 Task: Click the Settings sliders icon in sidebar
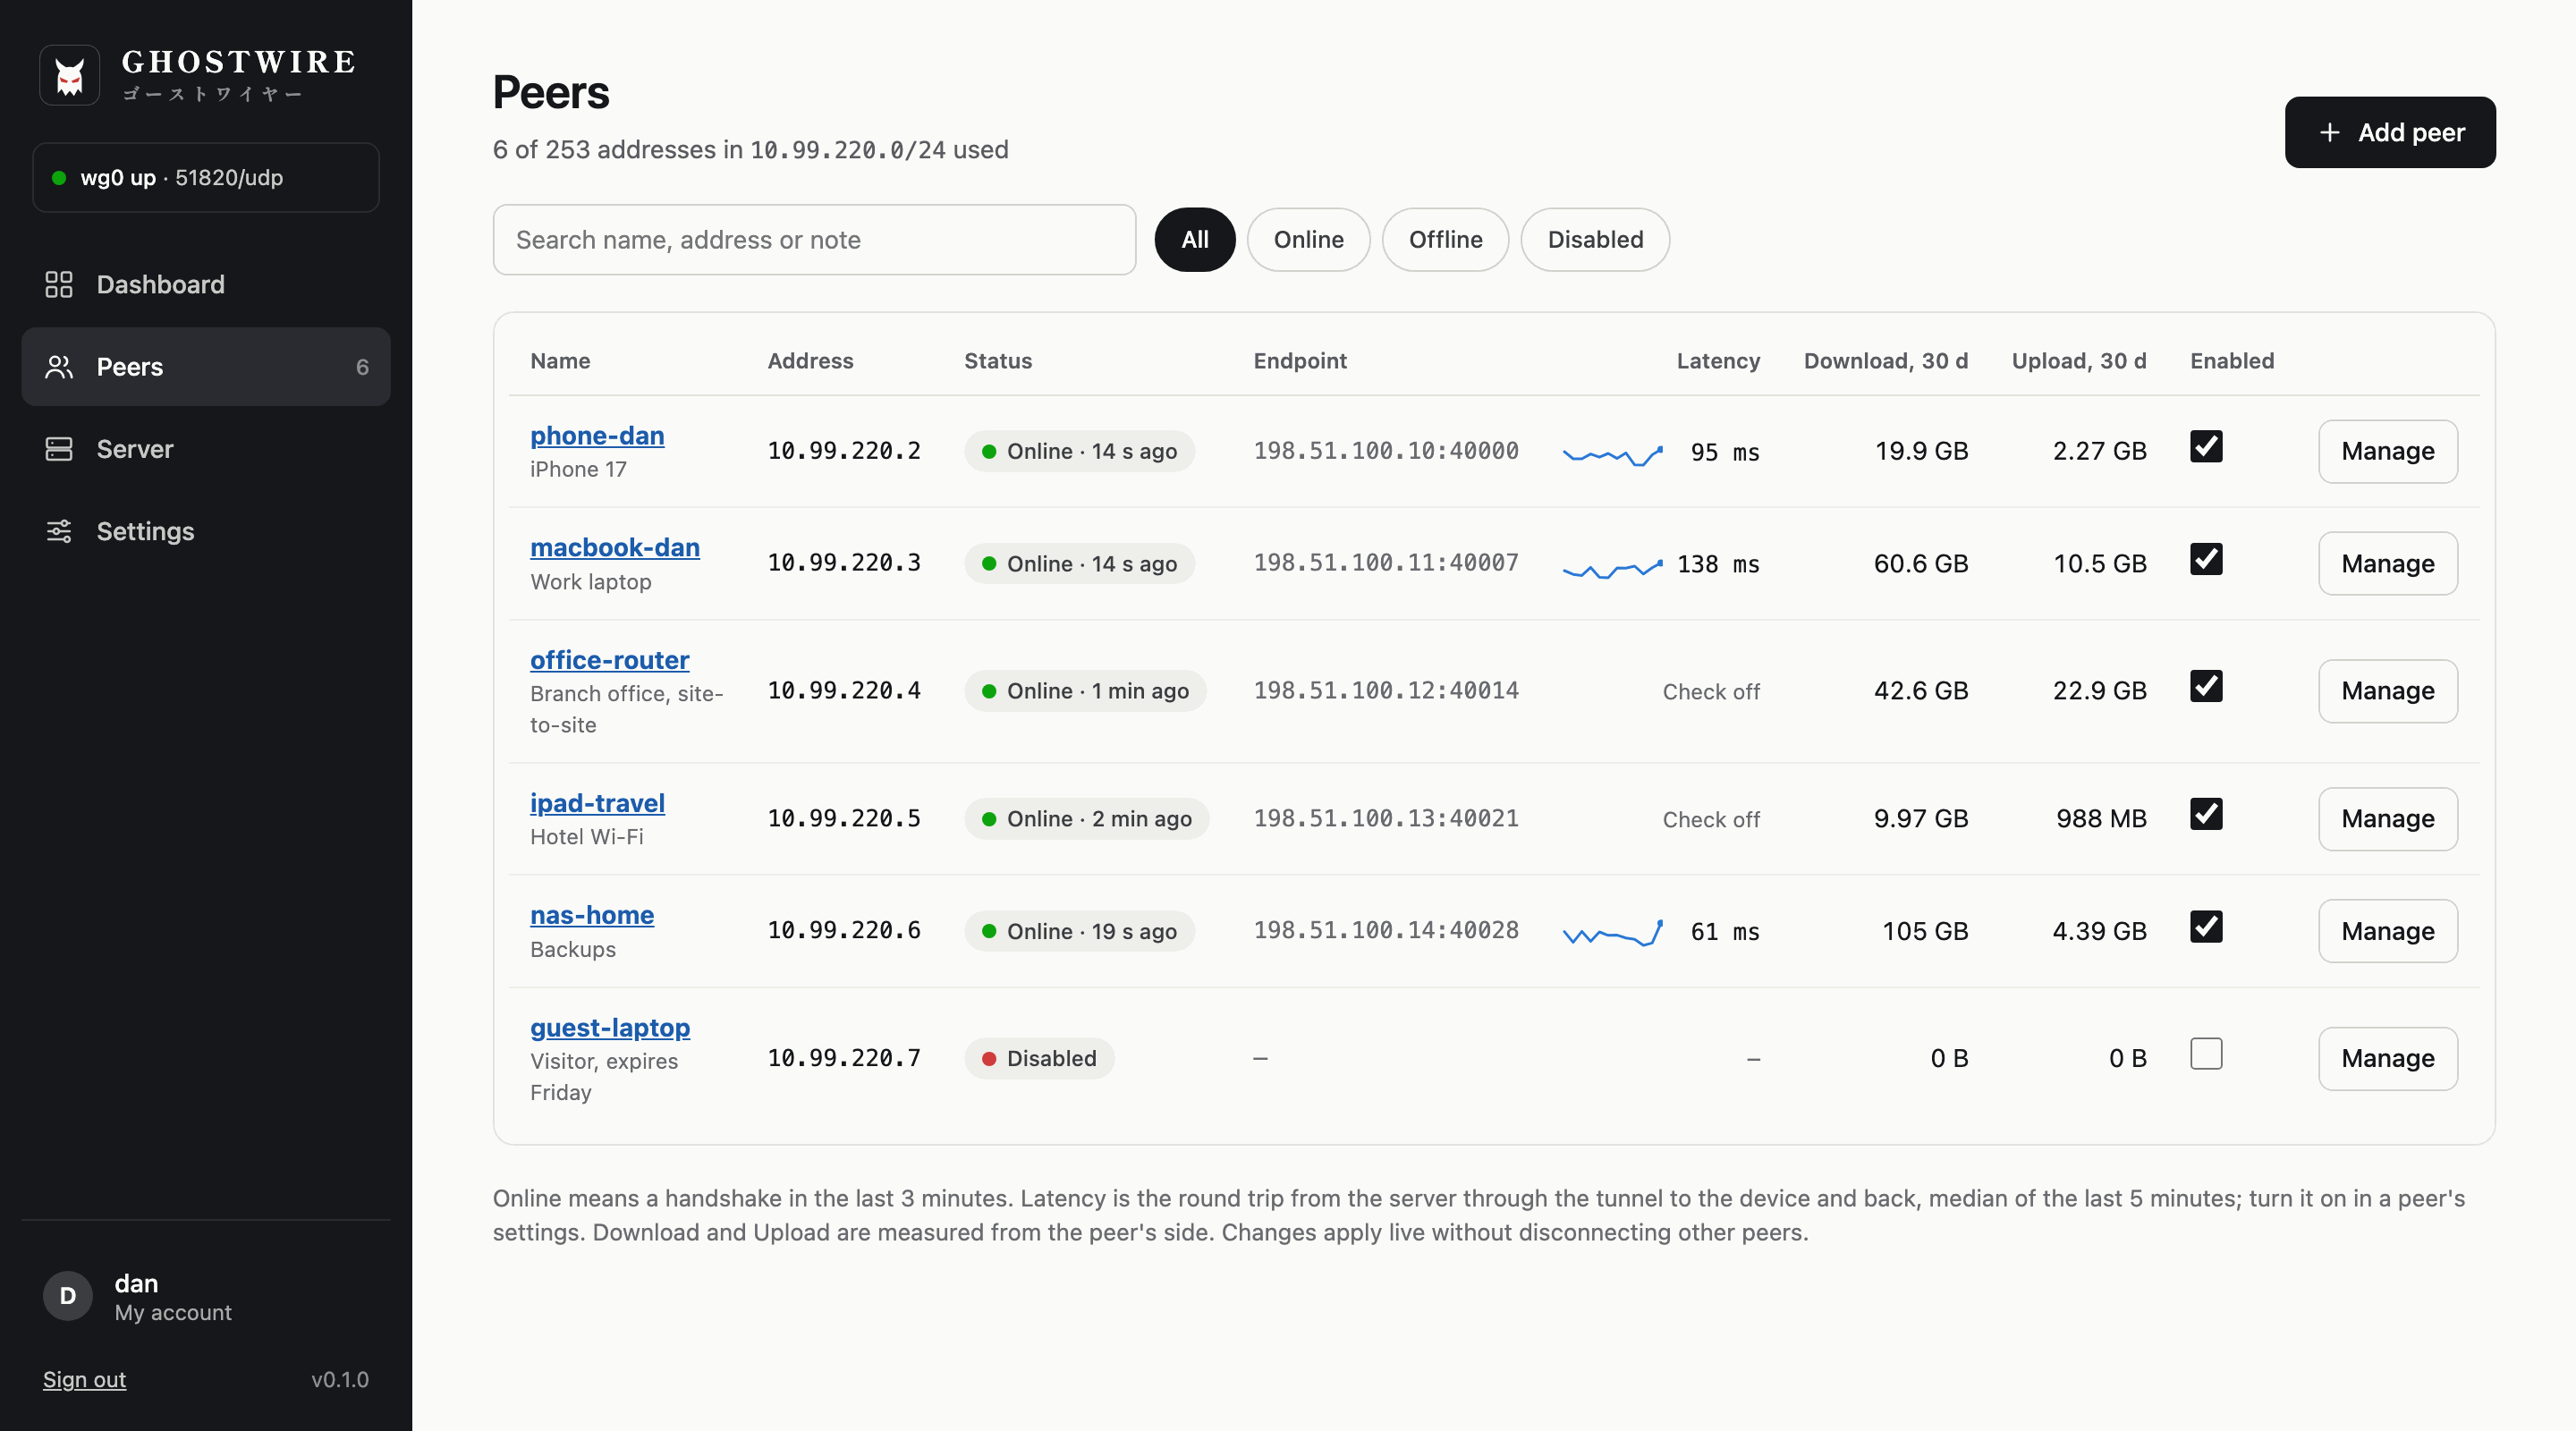click(59, 531)
